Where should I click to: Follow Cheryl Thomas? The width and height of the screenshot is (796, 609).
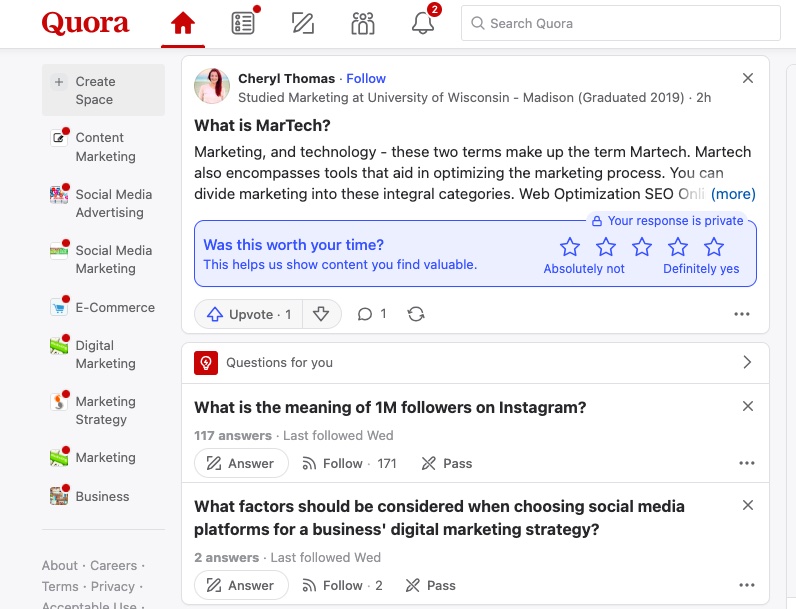[x=366, y=79]
